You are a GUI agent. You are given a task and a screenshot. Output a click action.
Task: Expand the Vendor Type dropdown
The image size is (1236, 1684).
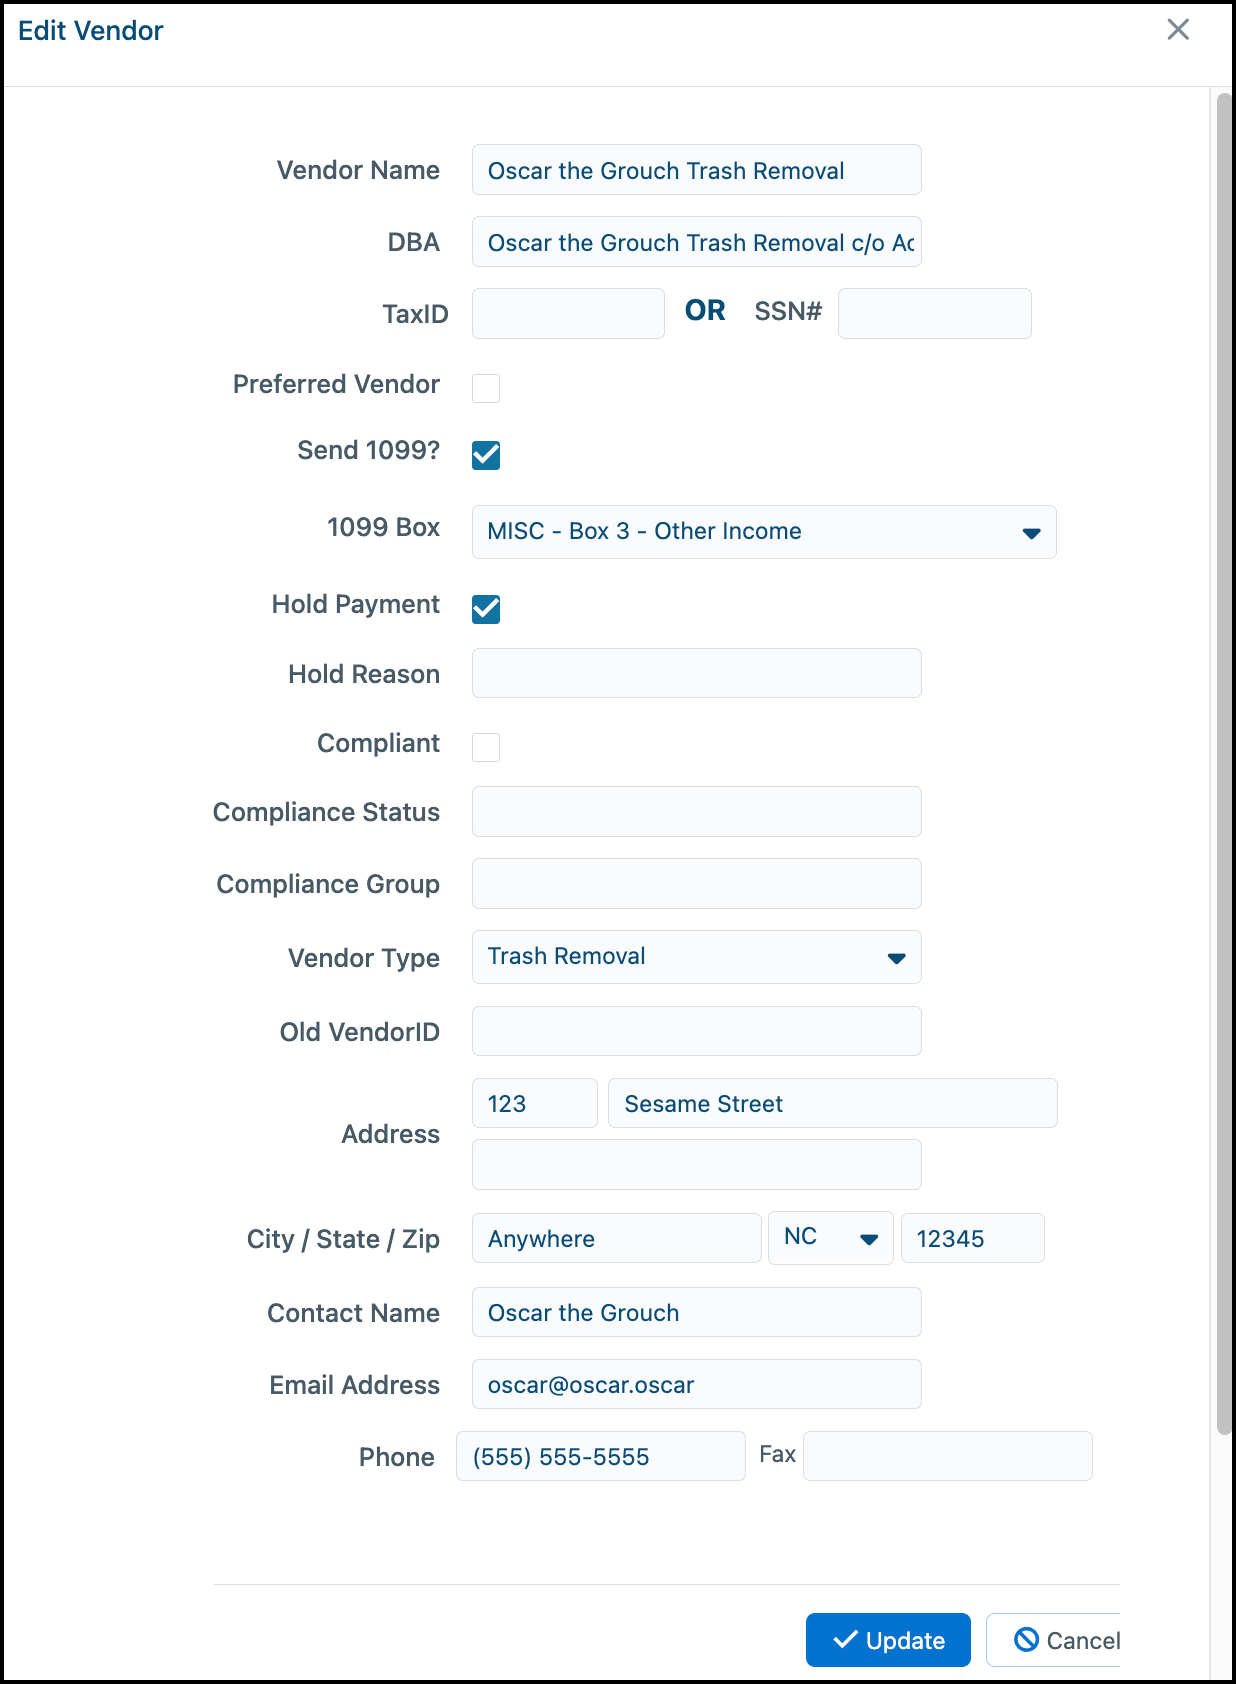coord(697,957)
